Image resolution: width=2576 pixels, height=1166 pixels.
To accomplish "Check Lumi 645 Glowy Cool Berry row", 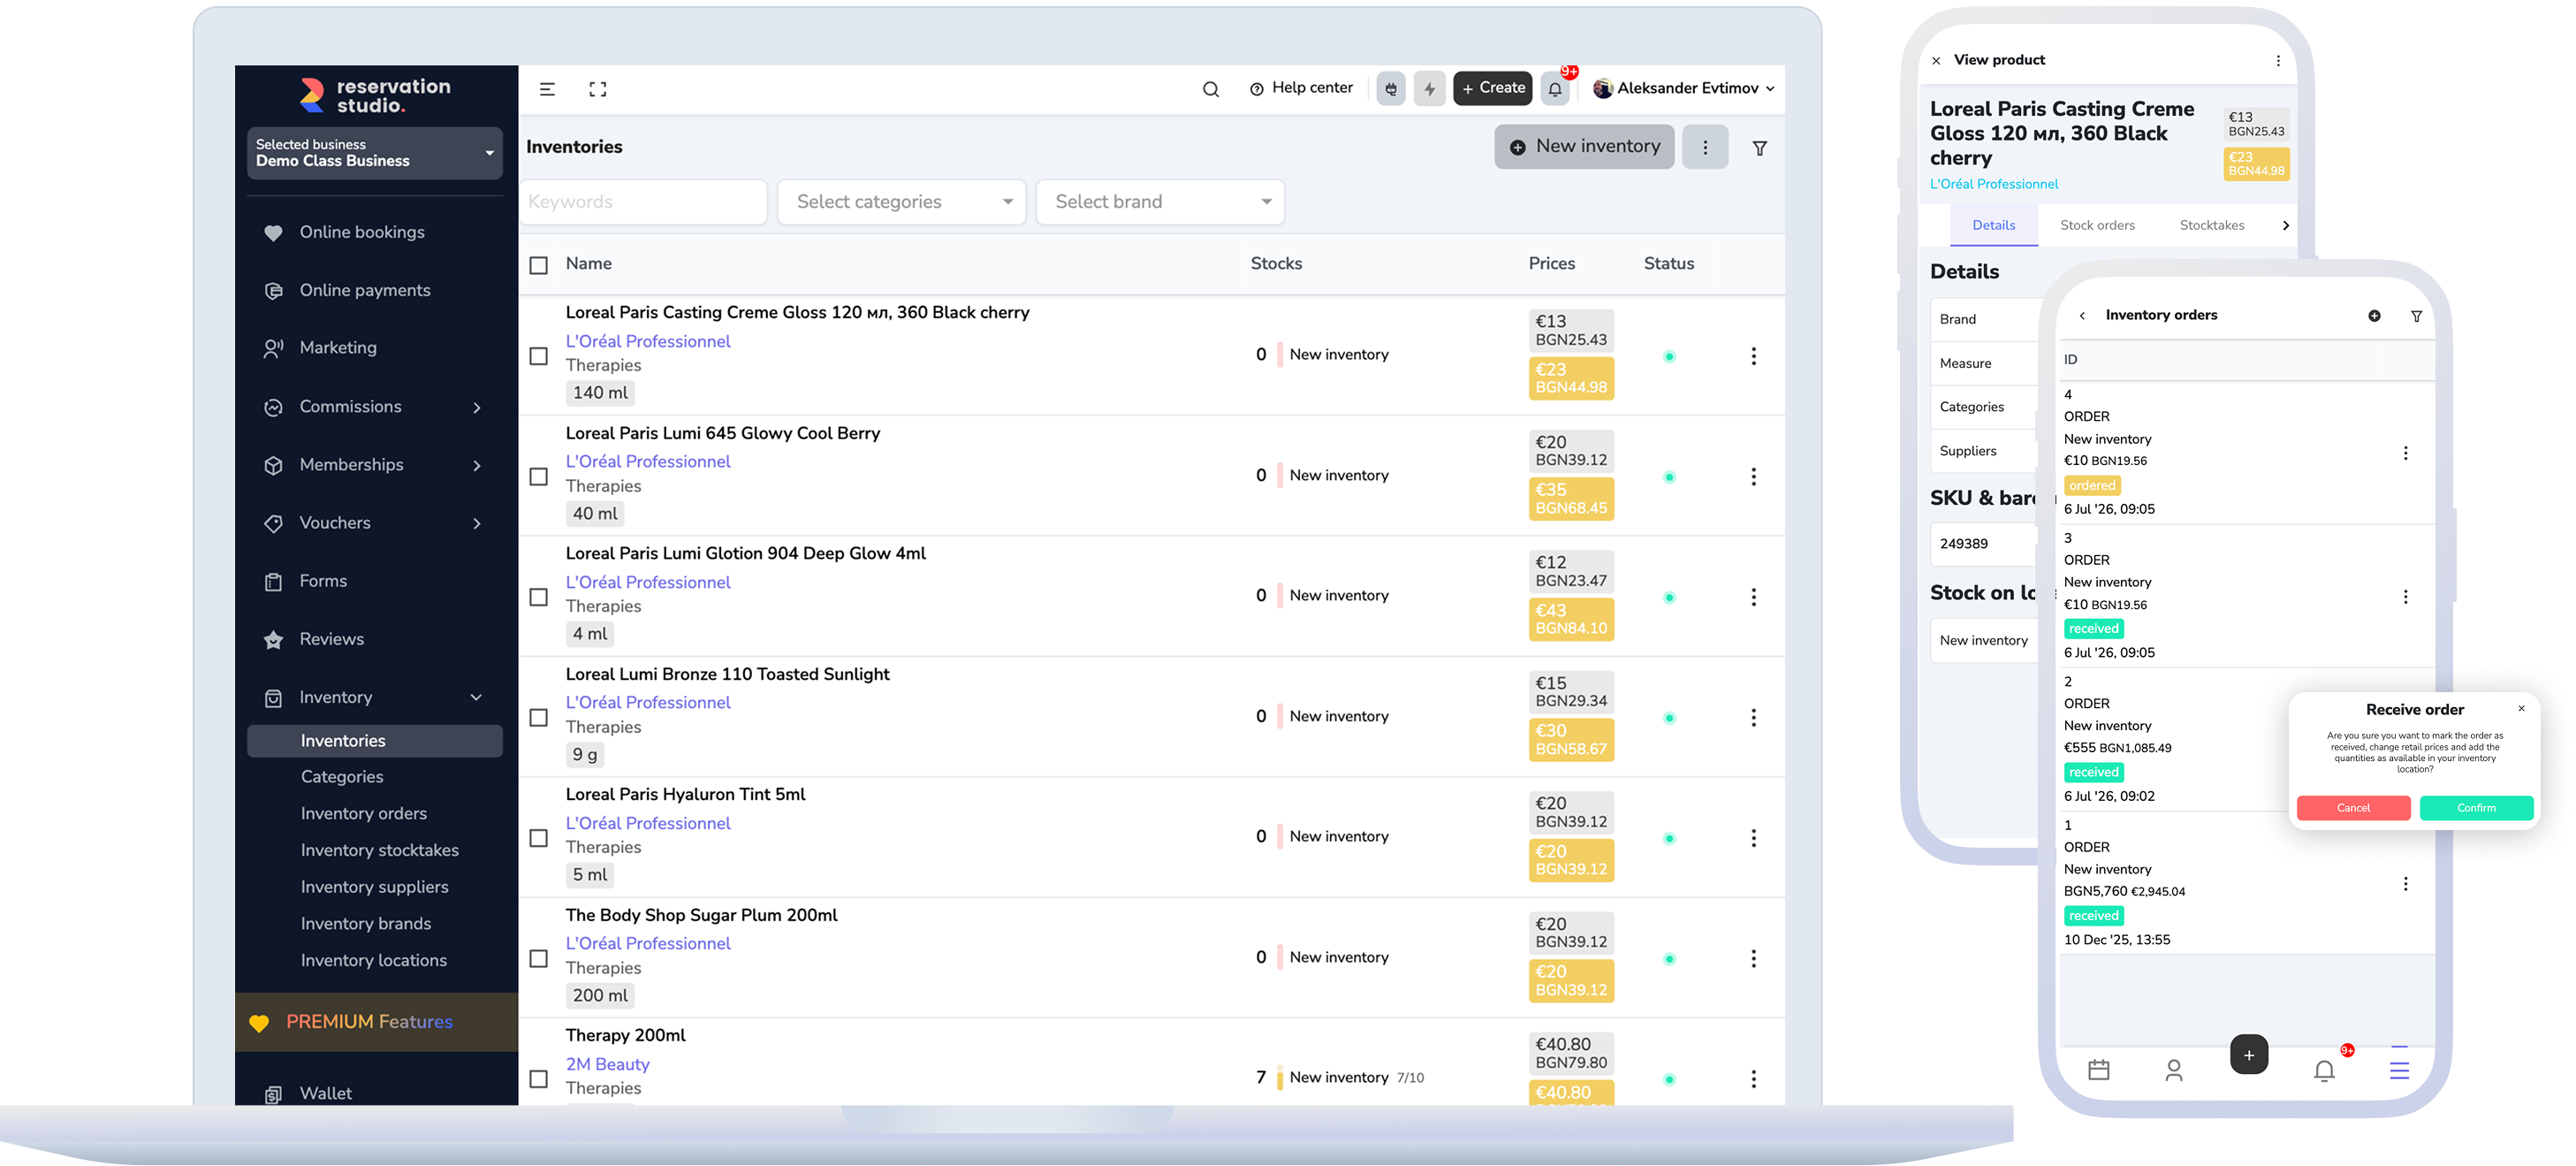I will (x=538, y=477).
